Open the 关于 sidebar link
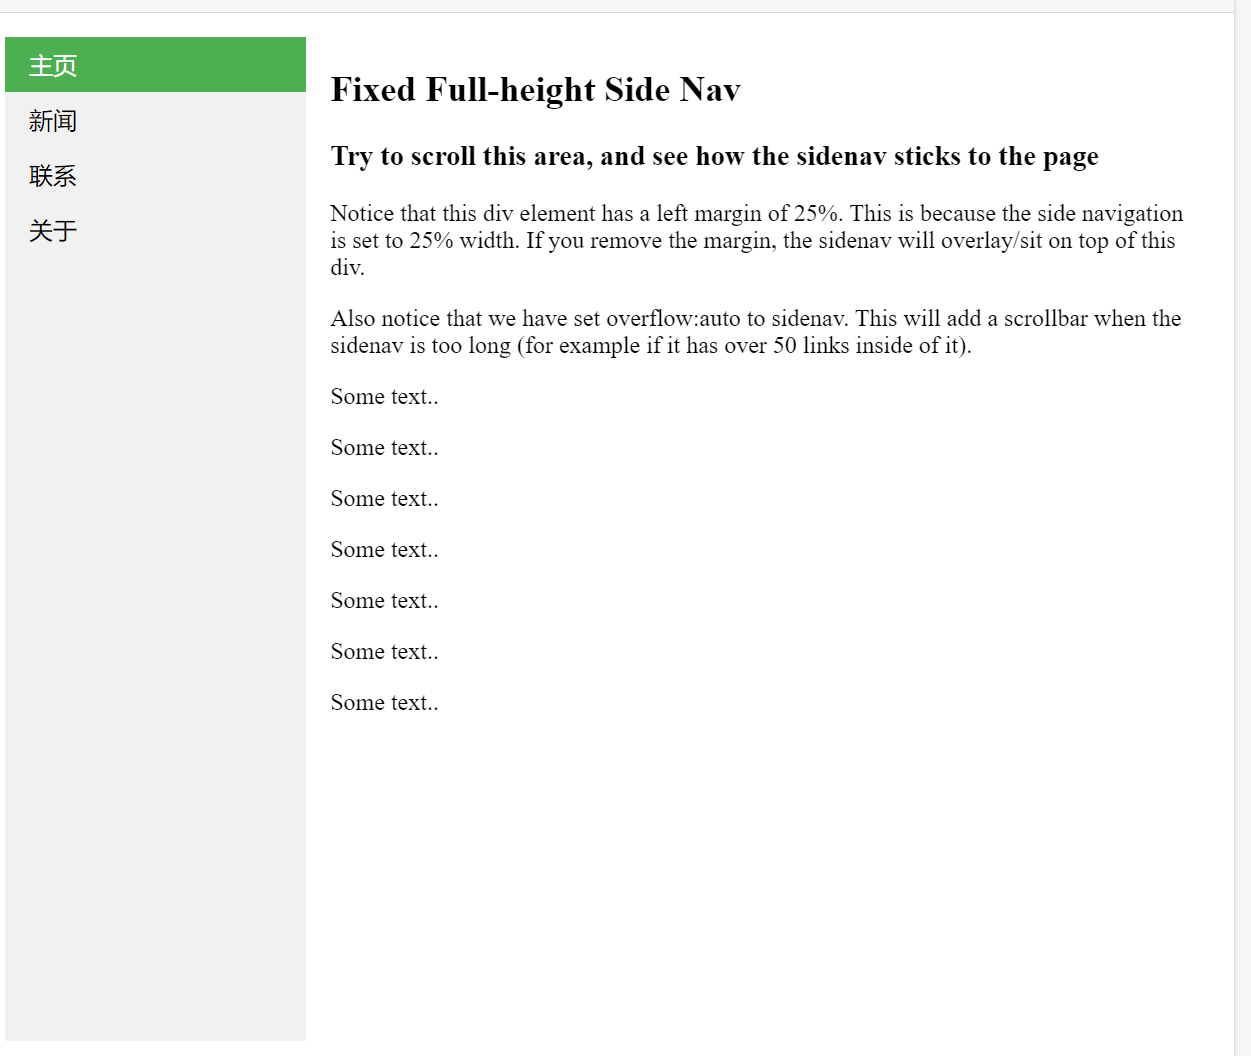Viewport: 1251px width, 1056px height. (x=54, y=231)
